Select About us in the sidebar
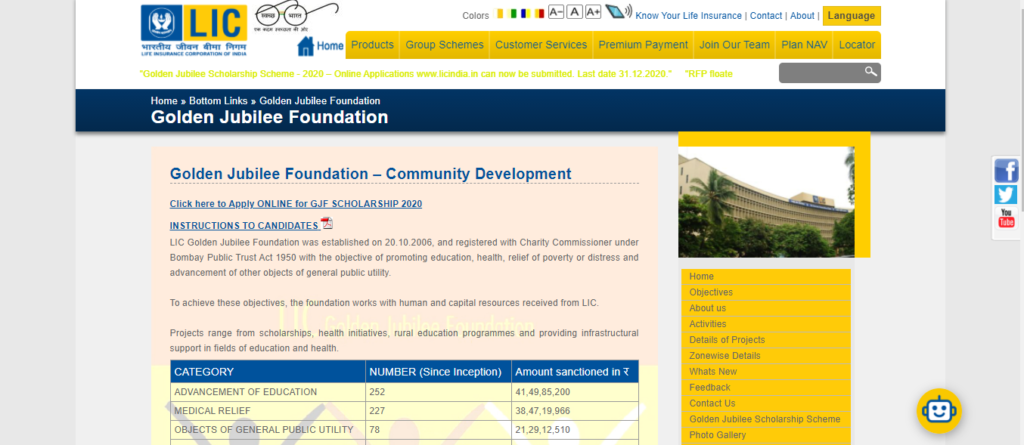1024x445 pixels. pyautogui.click(x=766, y=308)
